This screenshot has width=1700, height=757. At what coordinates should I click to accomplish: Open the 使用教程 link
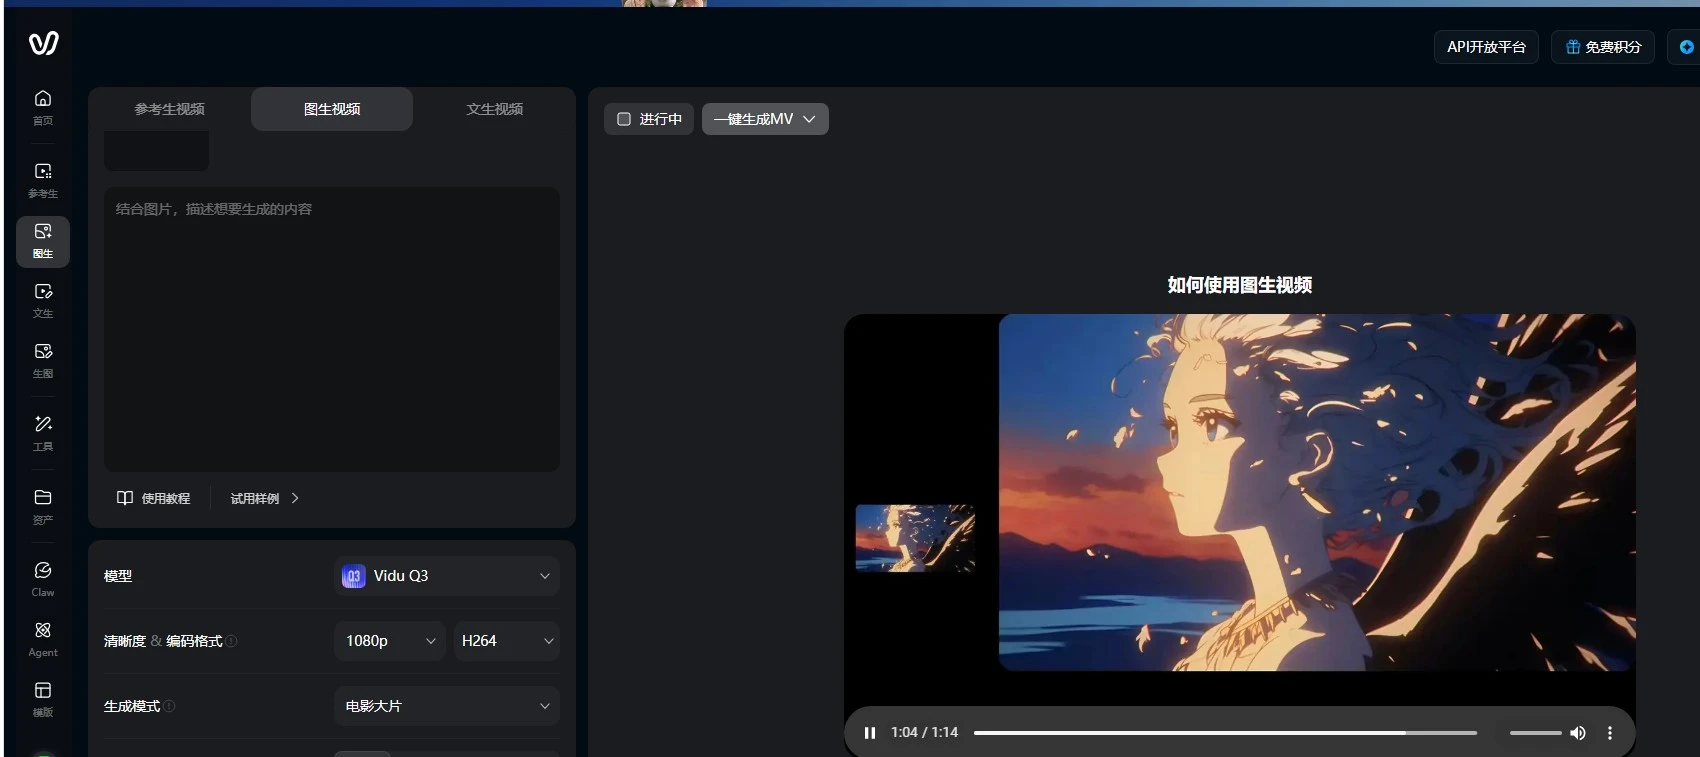pos(153,498)
